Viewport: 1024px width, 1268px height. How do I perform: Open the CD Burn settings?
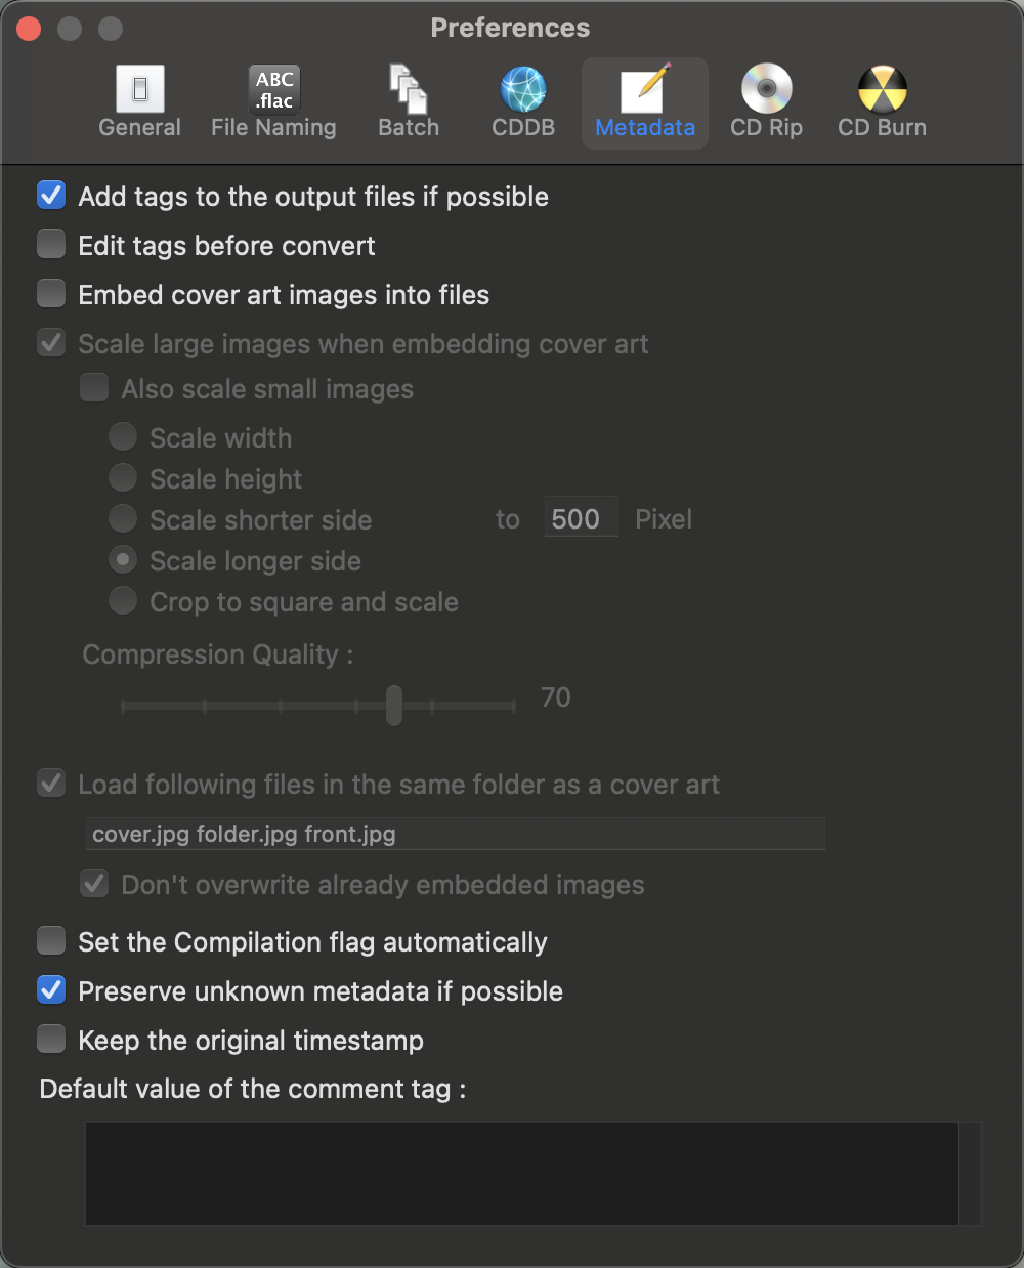click(x=881, y=100)
